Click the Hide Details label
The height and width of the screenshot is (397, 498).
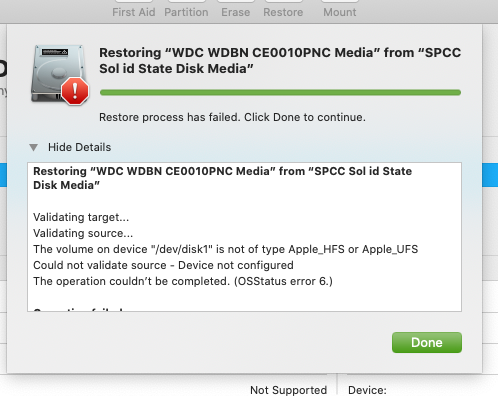point(79,147)
